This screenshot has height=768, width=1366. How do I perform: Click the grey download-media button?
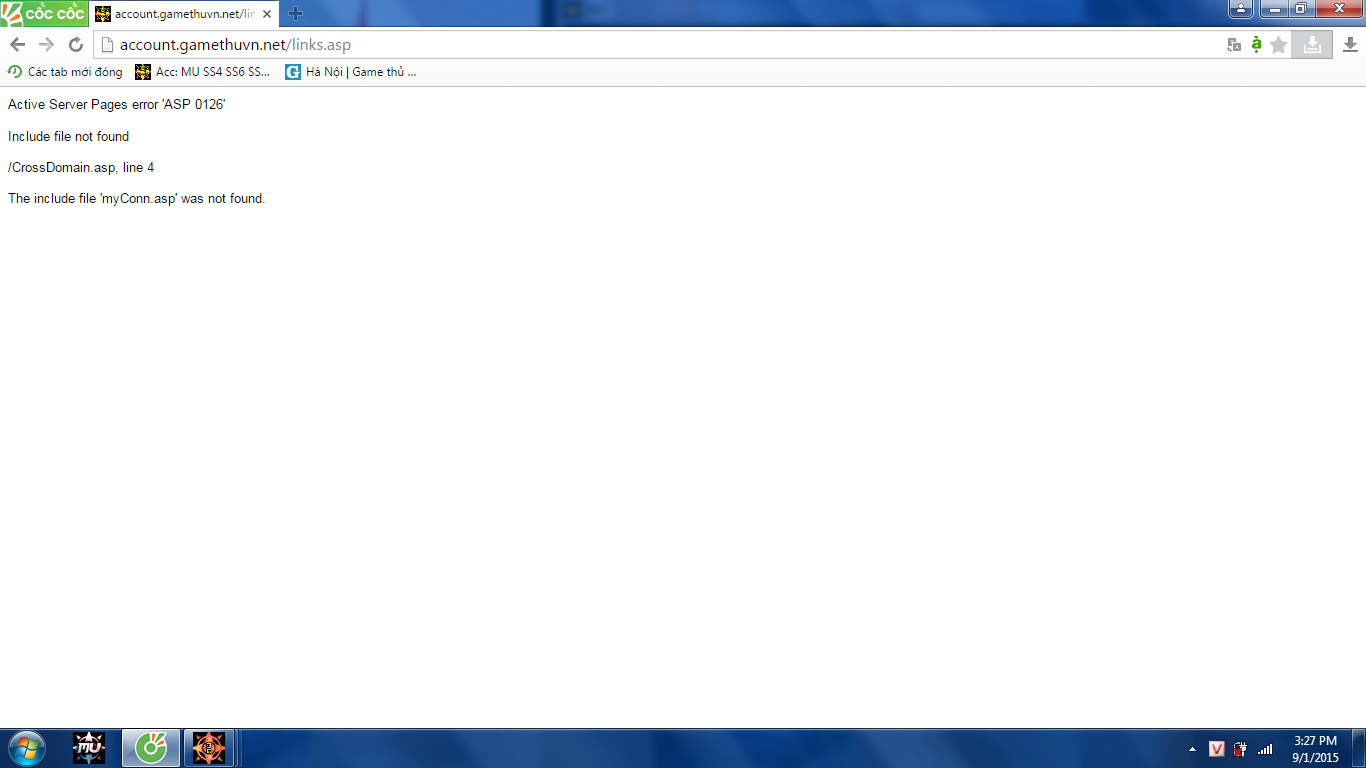1312,45
